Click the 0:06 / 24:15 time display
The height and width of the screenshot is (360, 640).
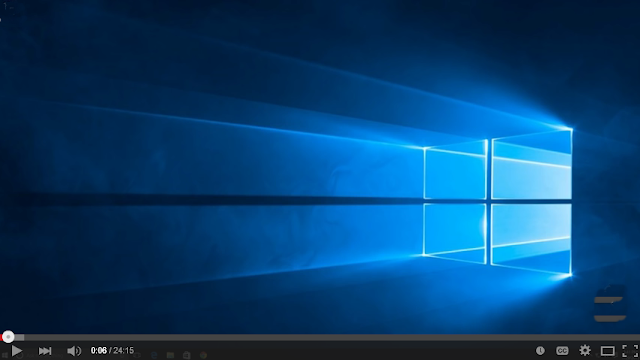pos(112,351)
